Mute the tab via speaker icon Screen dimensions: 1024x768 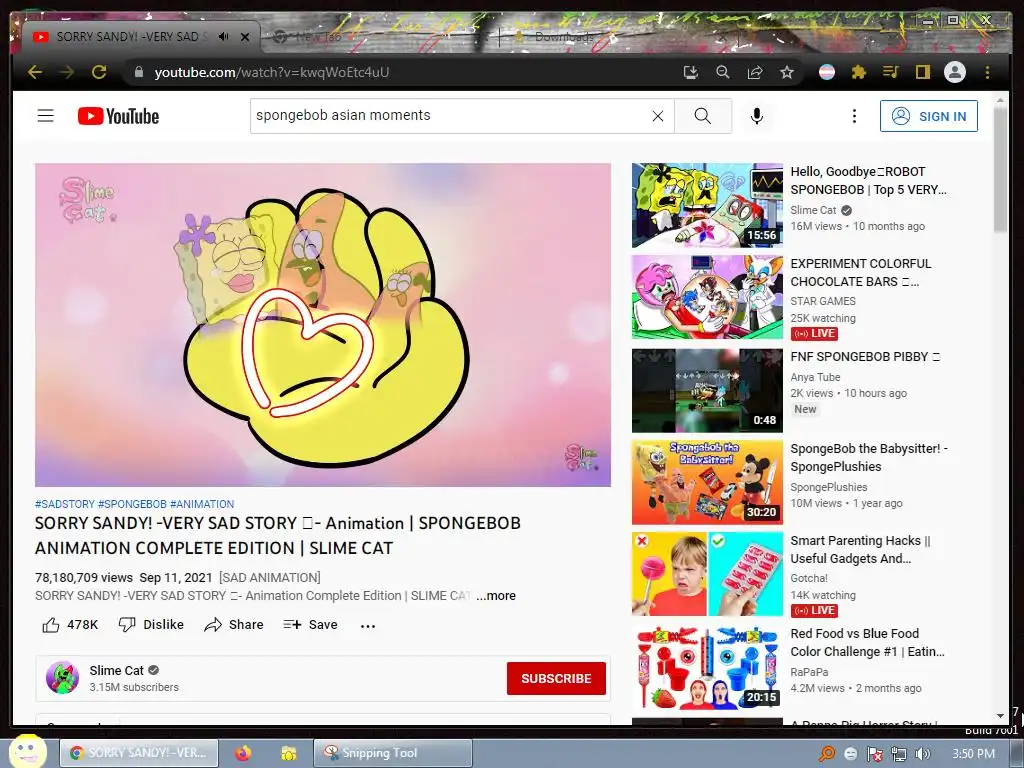pos(223,37)
